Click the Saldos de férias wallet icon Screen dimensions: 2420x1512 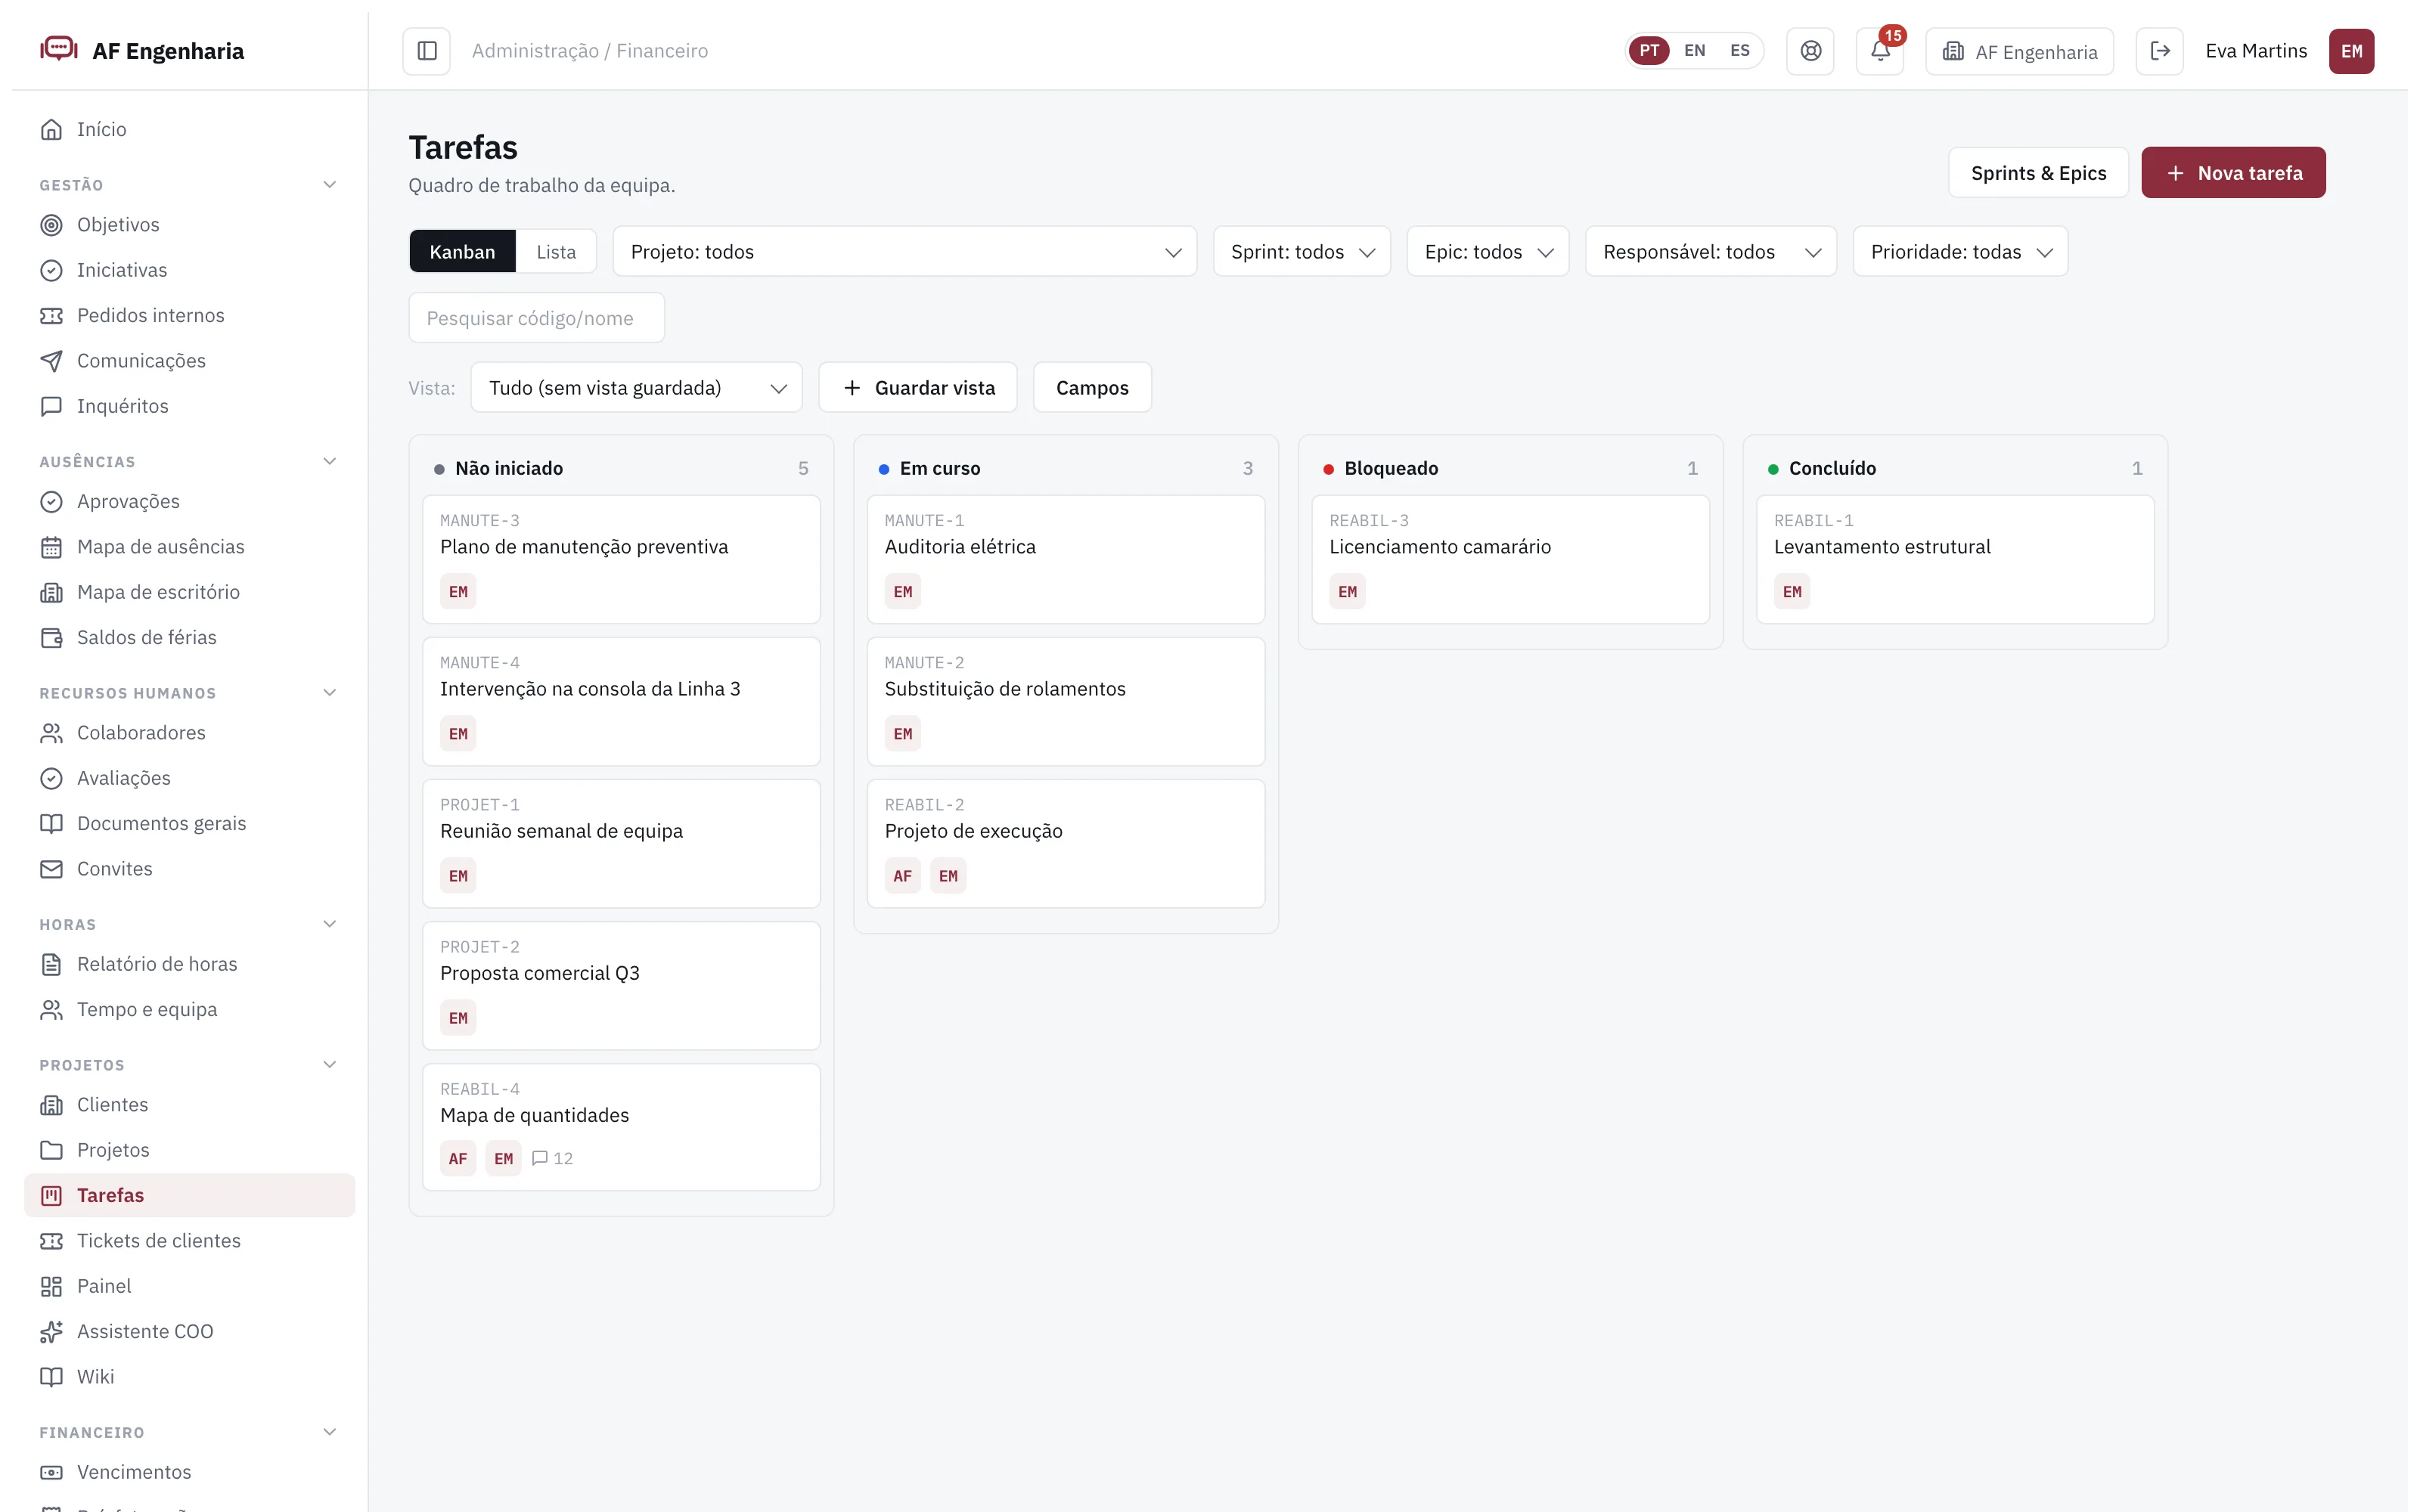point(51,638)
